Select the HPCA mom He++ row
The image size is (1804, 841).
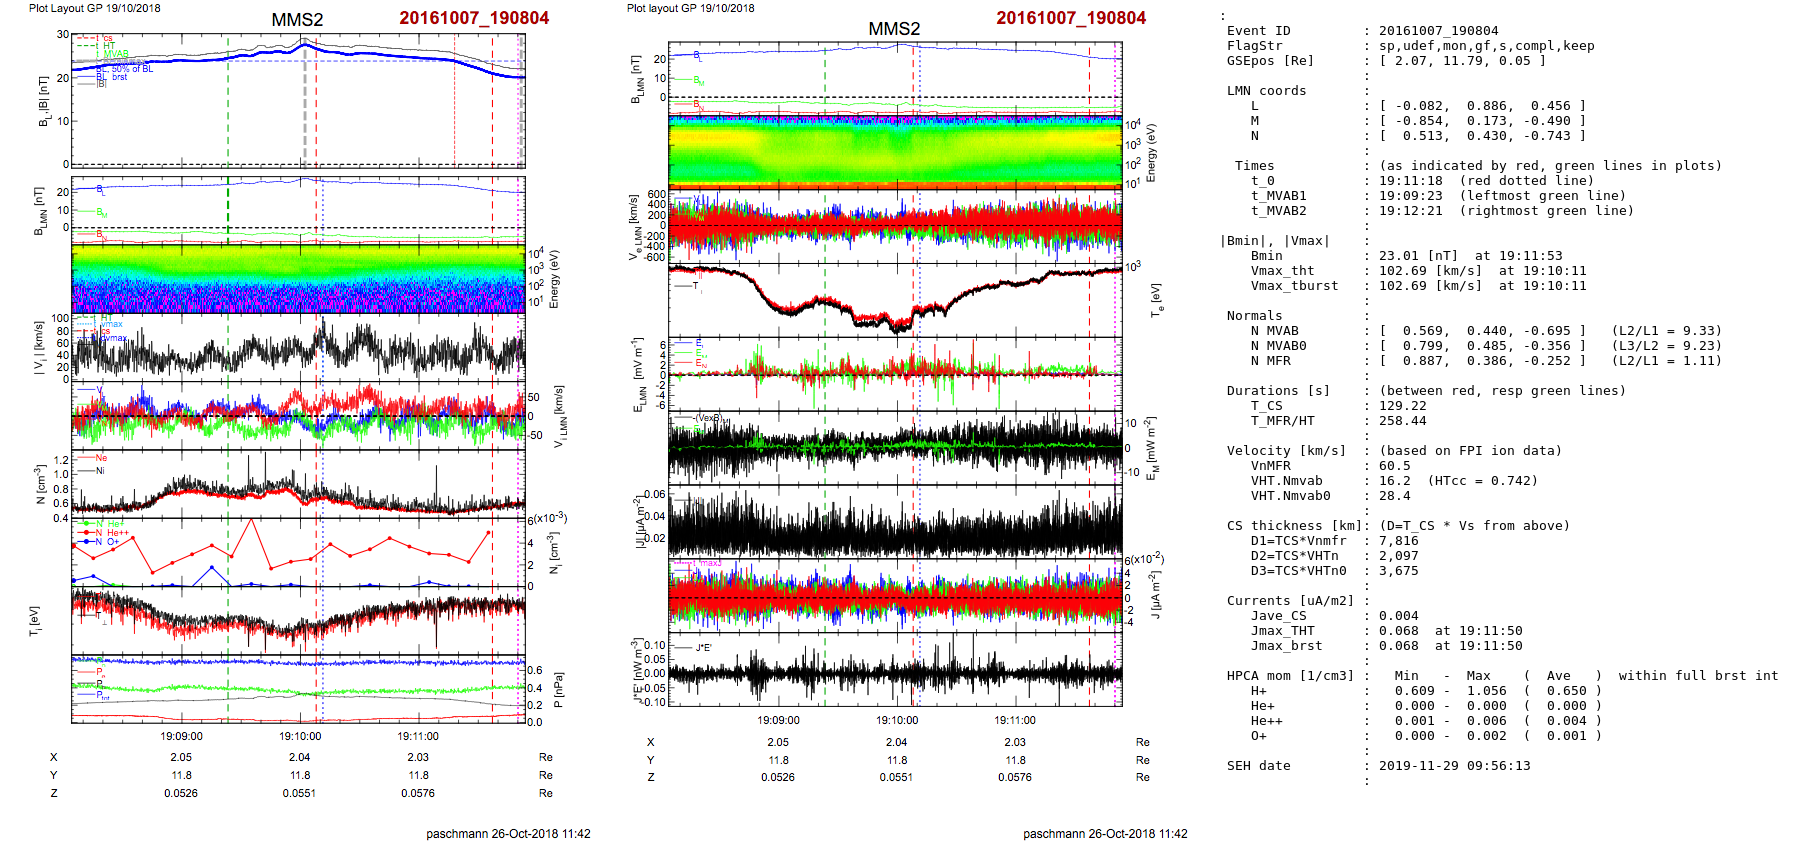(x=1415, y=721)
